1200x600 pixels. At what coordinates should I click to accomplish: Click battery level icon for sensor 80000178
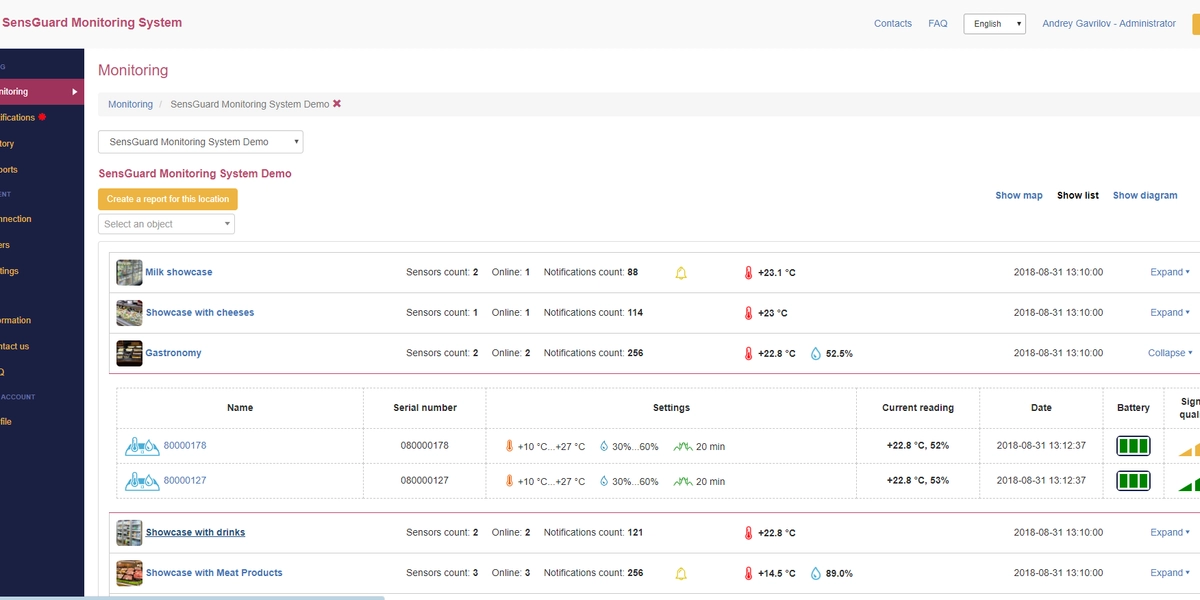(x=1133, y=446)
